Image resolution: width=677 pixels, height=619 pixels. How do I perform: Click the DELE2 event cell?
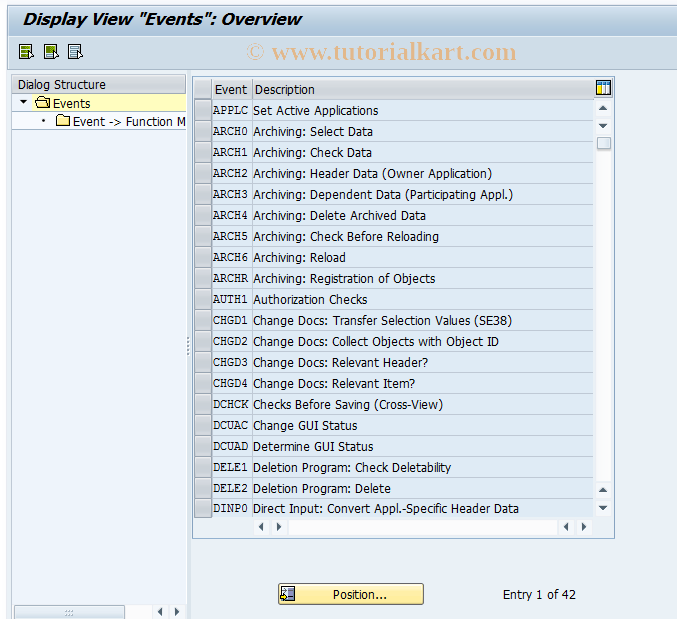pos(231,488)
